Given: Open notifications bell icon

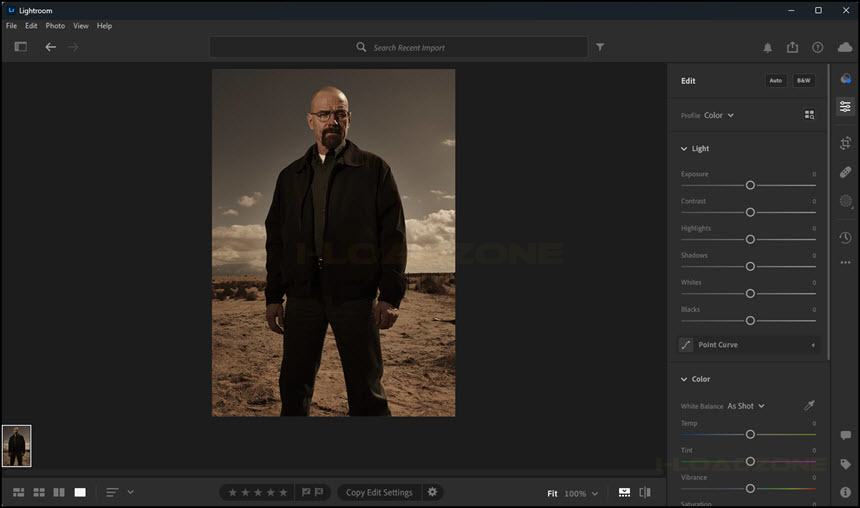Looking at the screenshot, I should click(x=768, y=48).
